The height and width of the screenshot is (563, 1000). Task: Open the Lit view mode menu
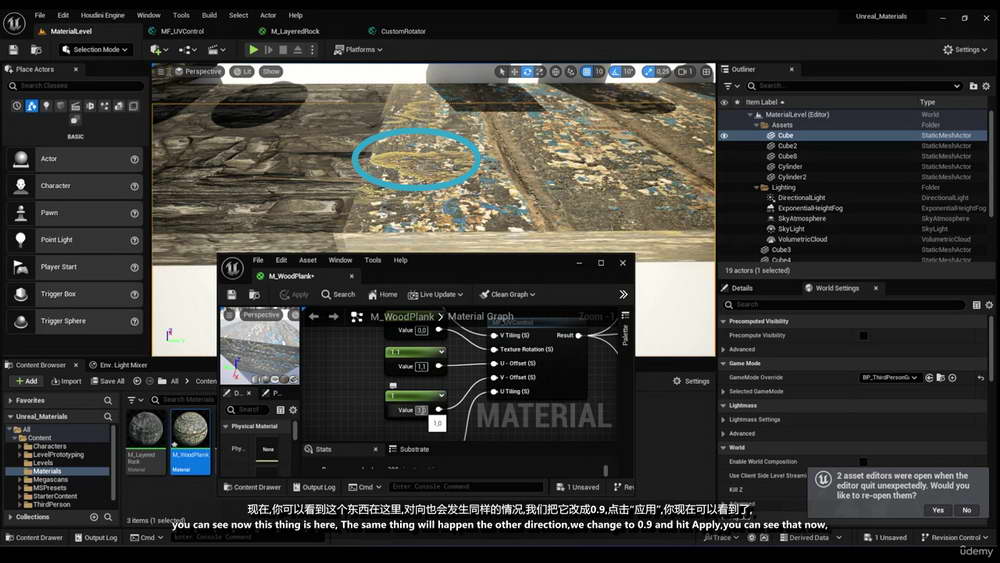tap(242, 71)
